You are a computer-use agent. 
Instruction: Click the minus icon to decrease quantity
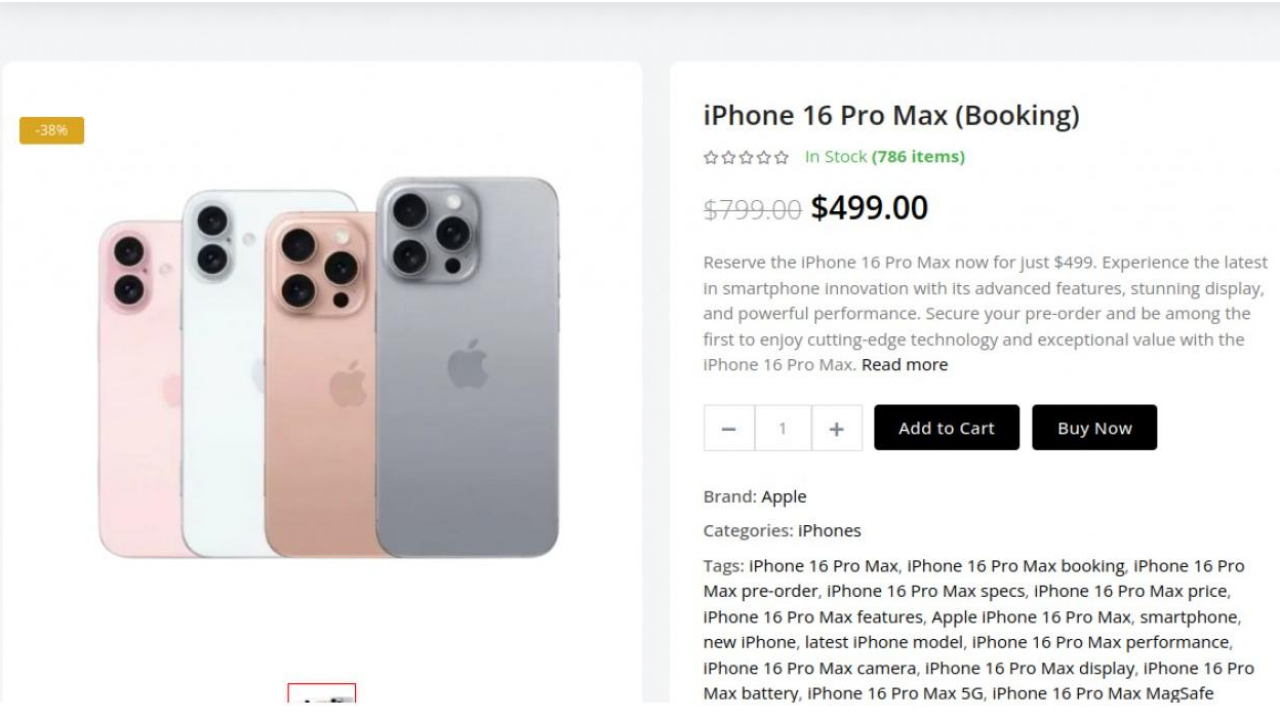(728, 428)
